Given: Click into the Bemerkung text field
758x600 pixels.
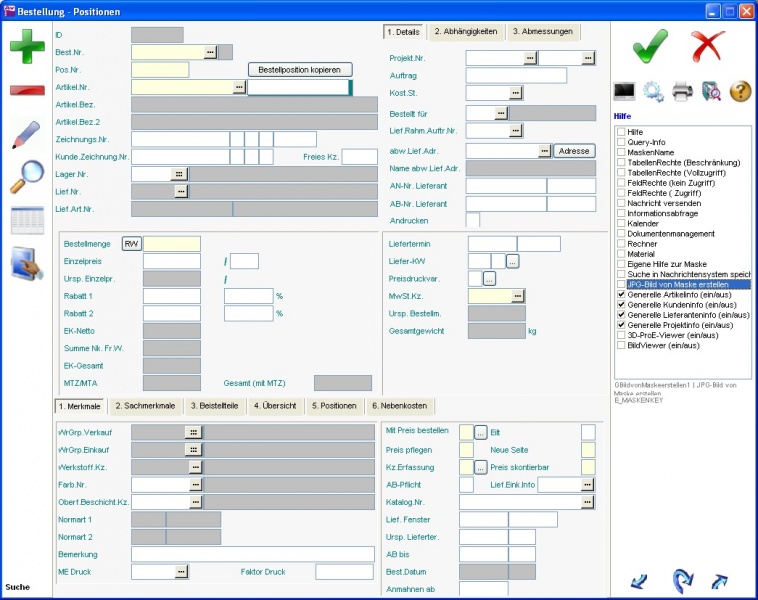Looking at the screenshot, I should (252, 554).
